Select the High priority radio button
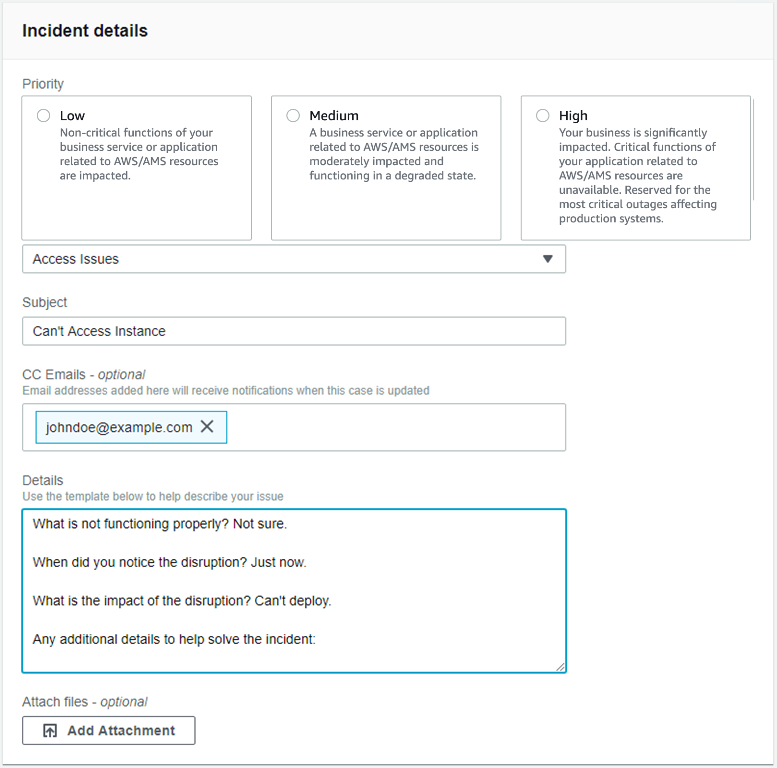This screenshot has height=768, width=777. pos(543,116)
